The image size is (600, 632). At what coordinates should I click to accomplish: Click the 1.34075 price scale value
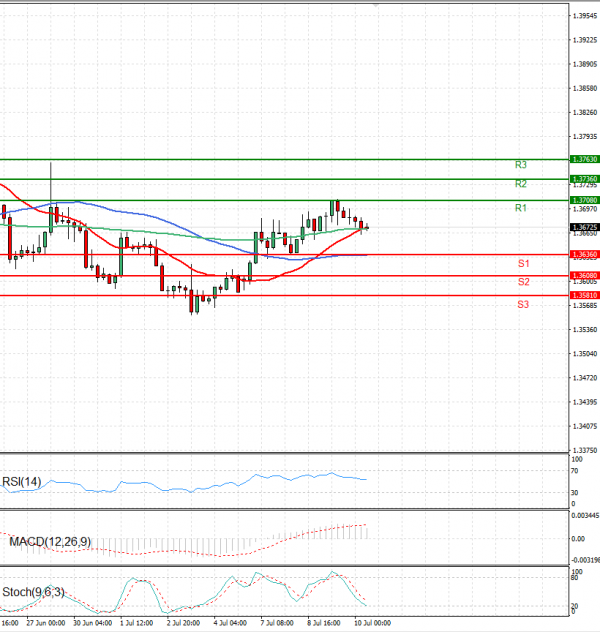(585, 426)
